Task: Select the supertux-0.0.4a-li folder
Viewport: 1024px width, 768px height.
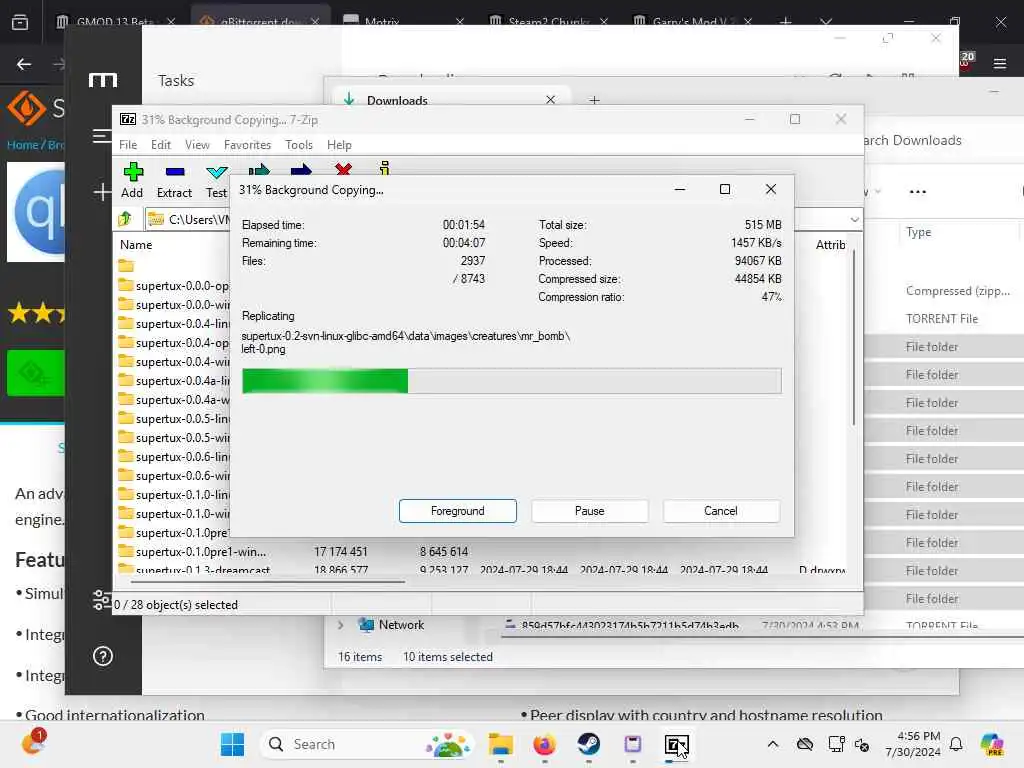Action: point(174,381)
